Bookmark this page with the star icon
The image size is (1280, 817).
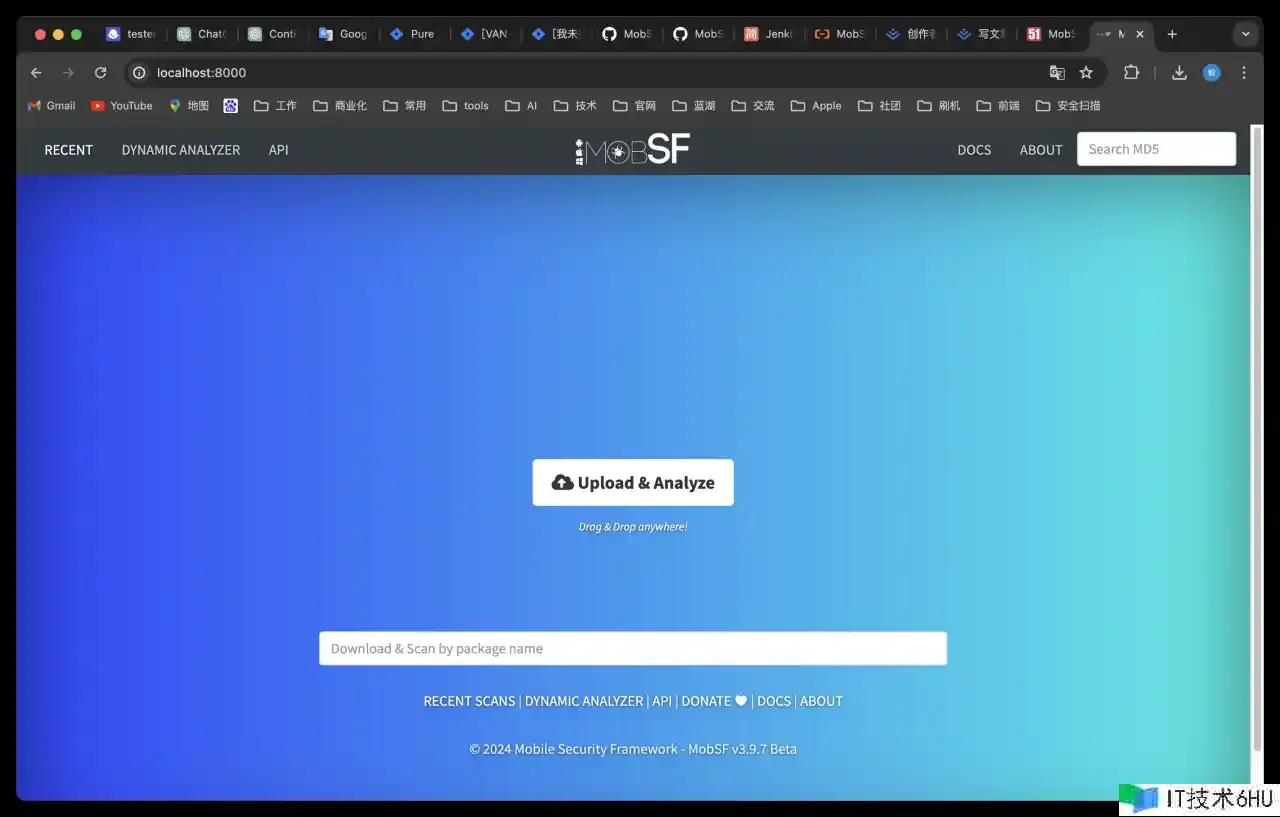click(x=1086, y=72)
